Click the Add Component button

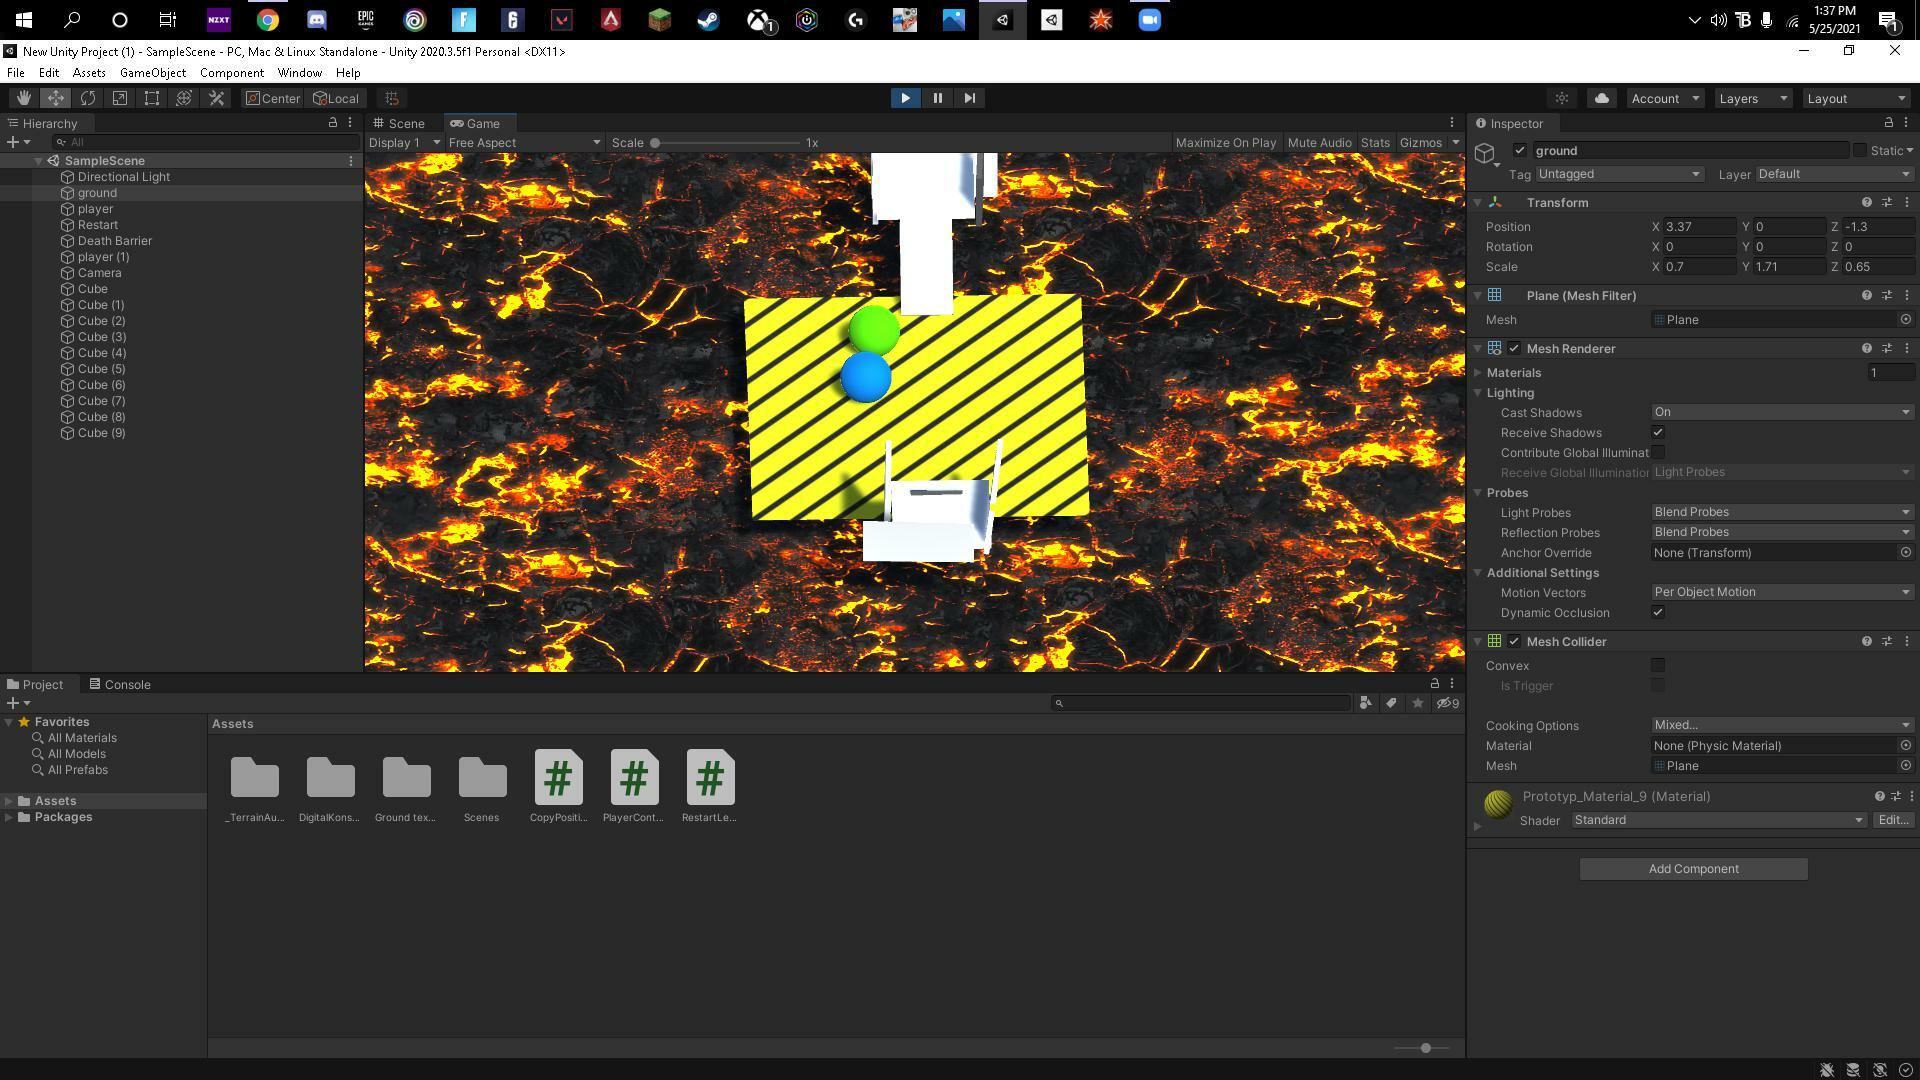[1693, 868]
